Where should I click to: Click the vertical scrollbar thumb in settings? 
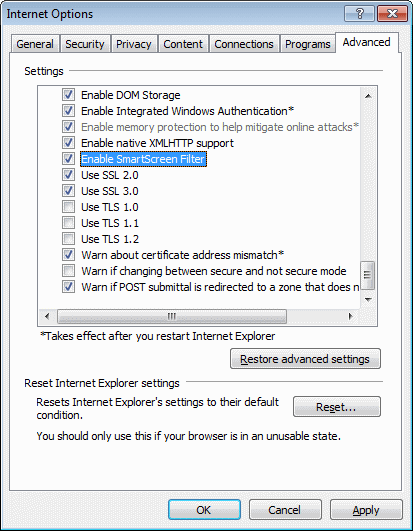click(368, 275)
